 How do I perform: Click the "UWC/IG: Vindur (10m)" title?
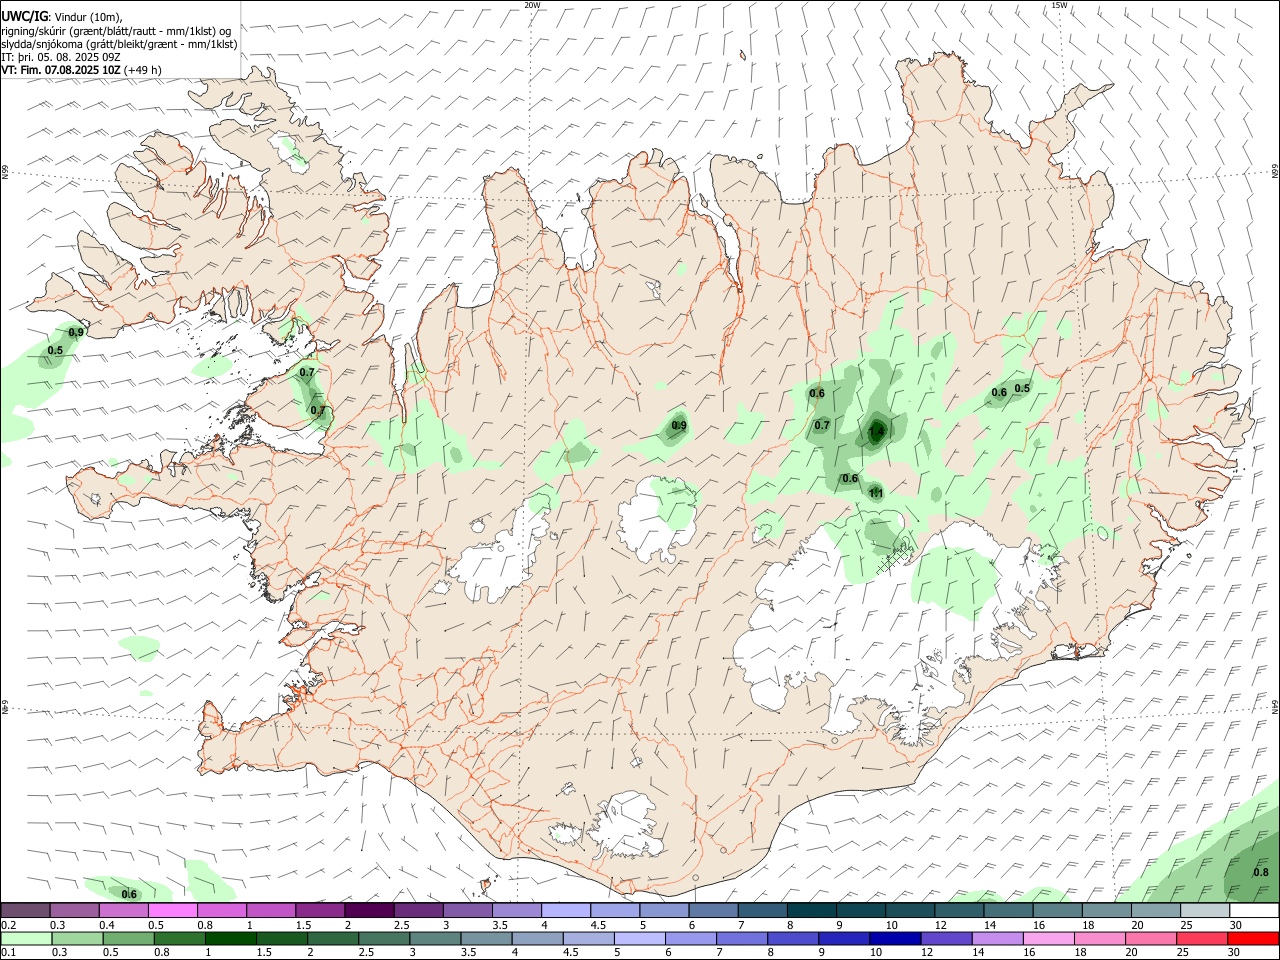63,16
